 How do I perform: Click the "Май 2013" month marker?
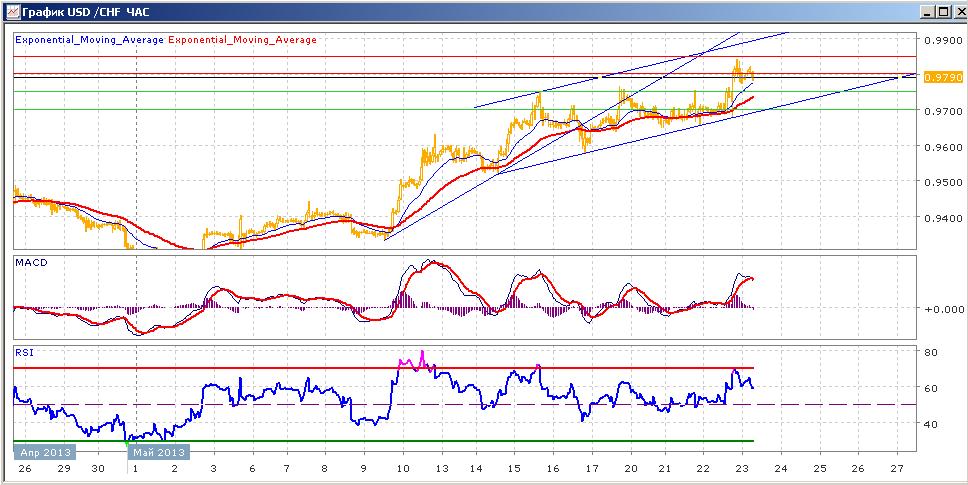click(158, 452)
